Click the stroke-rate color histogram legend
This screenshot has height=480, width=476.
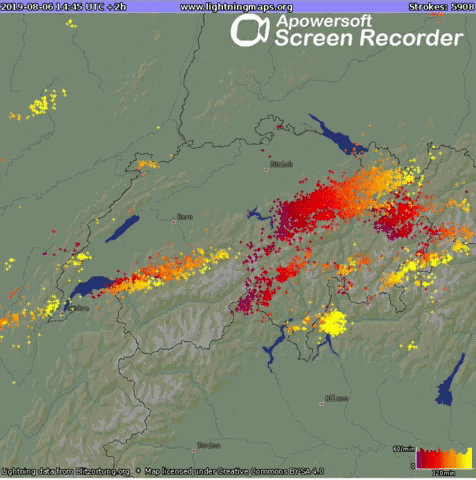pyautogui.click(x=444, y=458)
